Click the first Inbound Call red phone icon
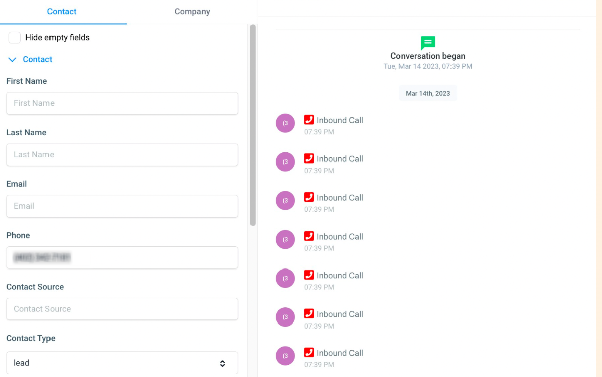602x377 pixels. [x=309, y=120]
